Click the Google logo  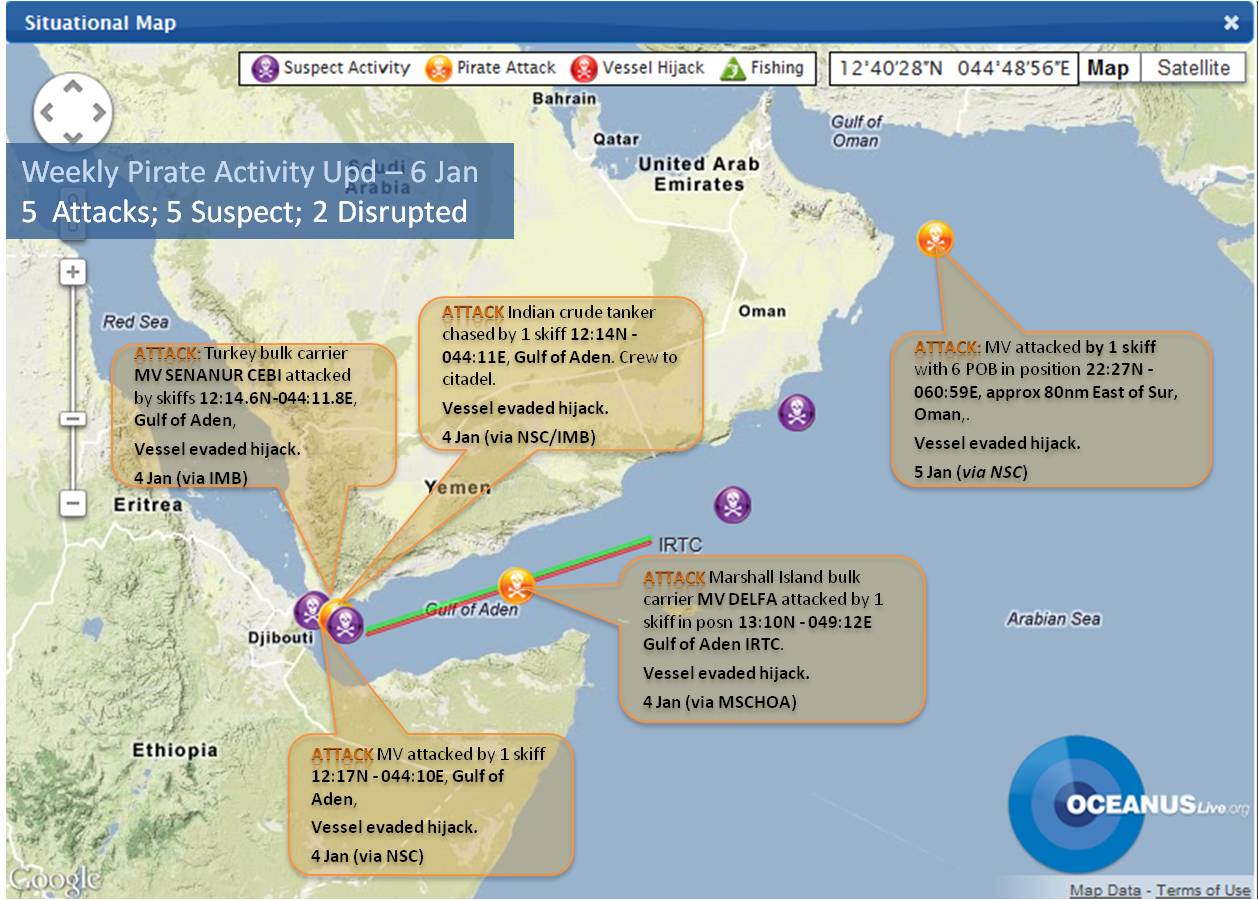(x=55, y=879)
